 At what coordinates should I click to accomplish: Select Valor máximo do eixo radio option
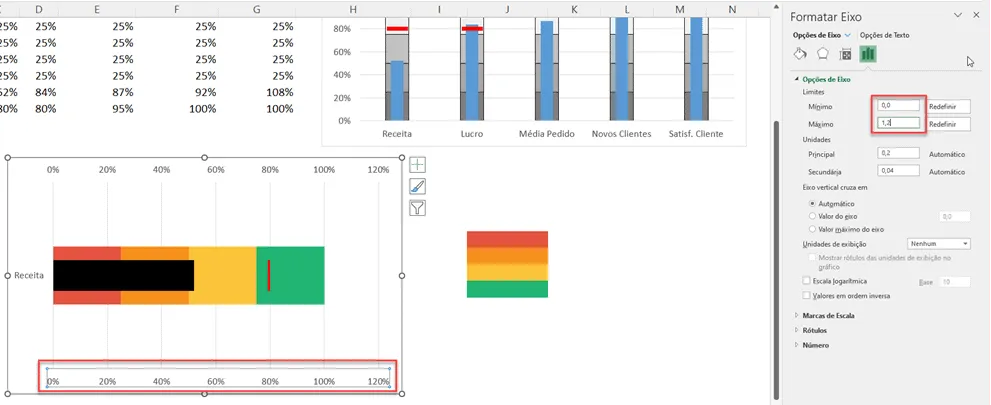coord(812,229)
